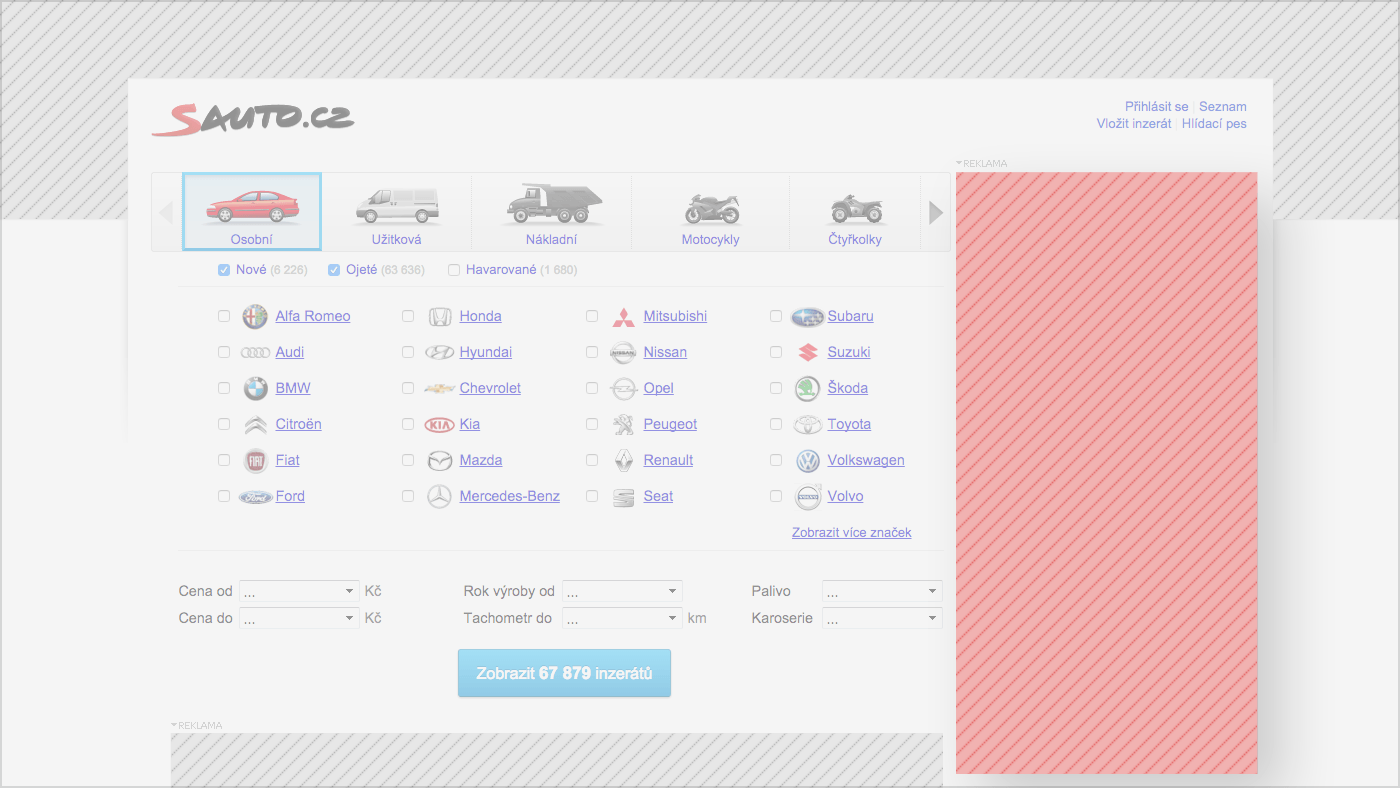
Task: Click the Přihlásit se link
Action: 1156,106
